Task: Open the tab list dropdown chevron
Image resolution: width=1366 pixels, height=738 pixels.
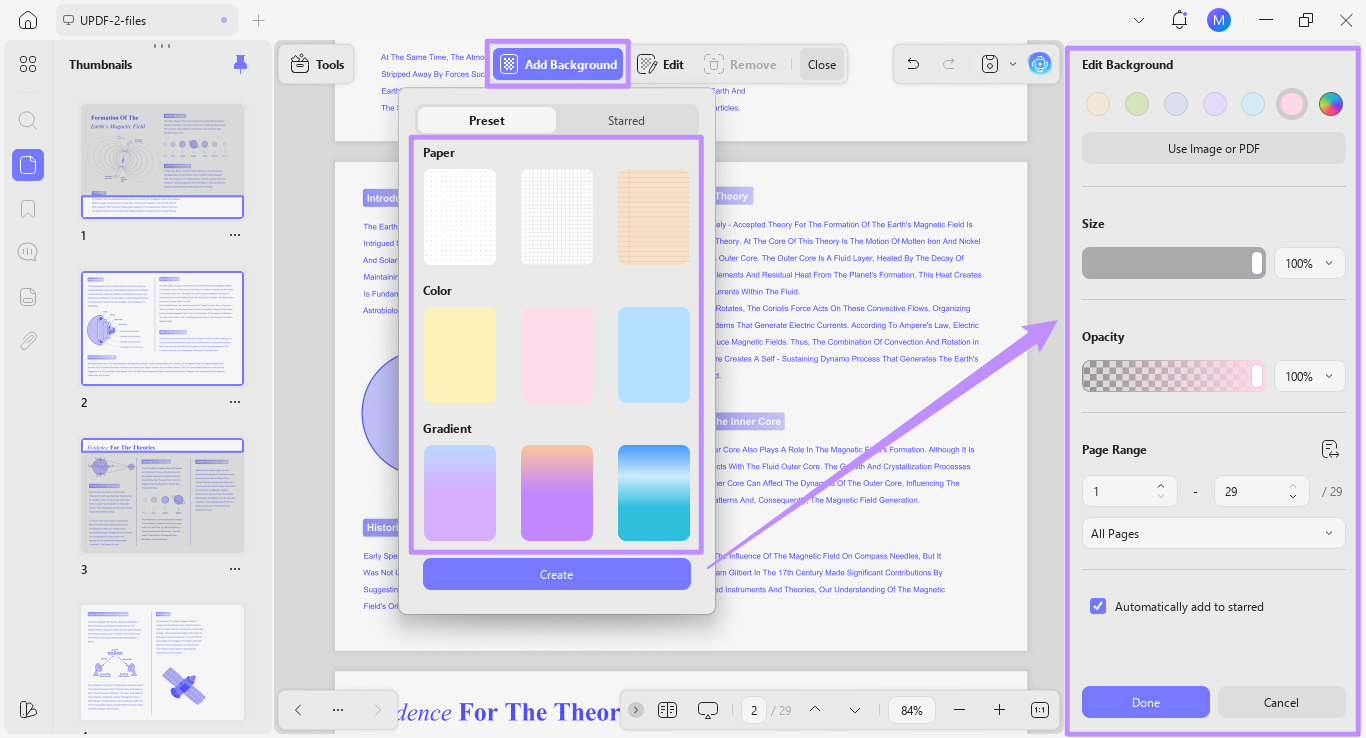Action: click(x=1139, y=20)
